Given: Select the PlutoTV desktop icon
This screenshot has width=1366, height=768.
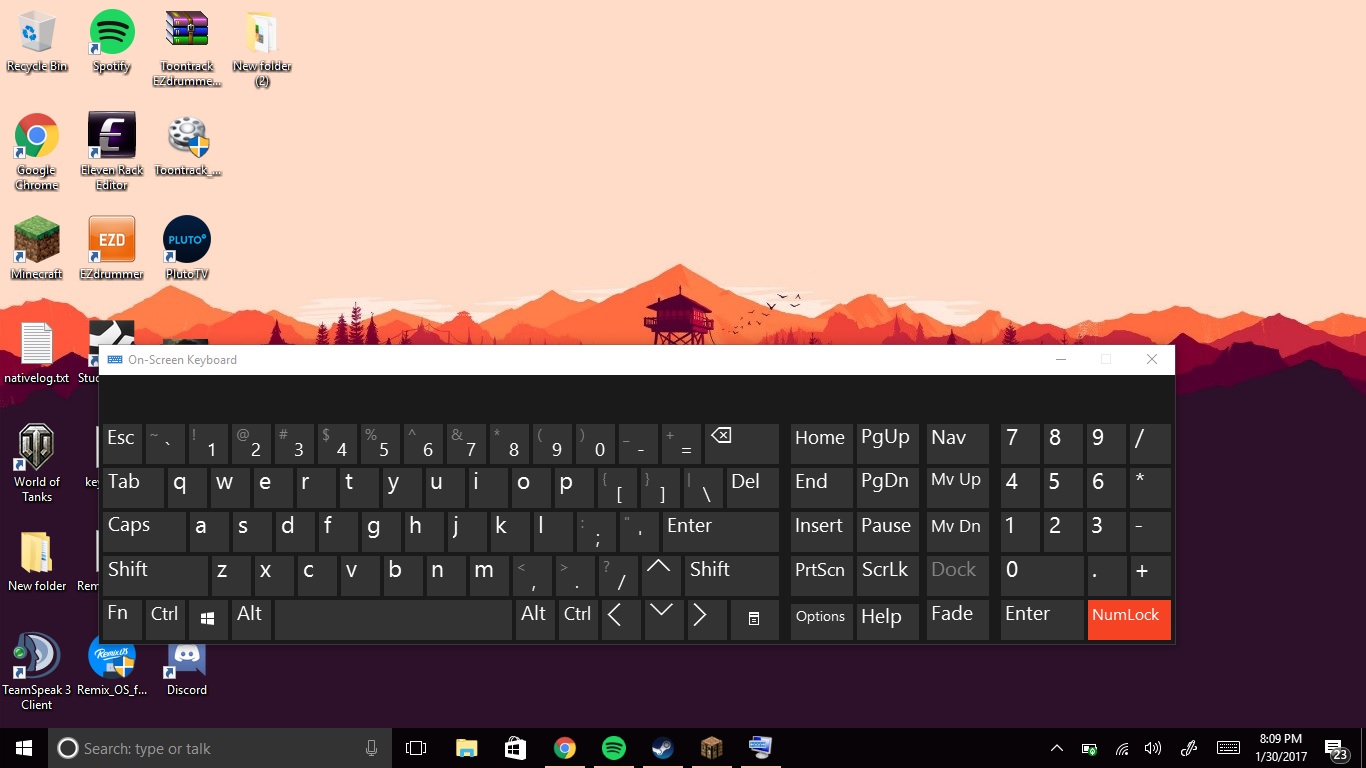Looking at the screenshot, I should tap(187, 249).
